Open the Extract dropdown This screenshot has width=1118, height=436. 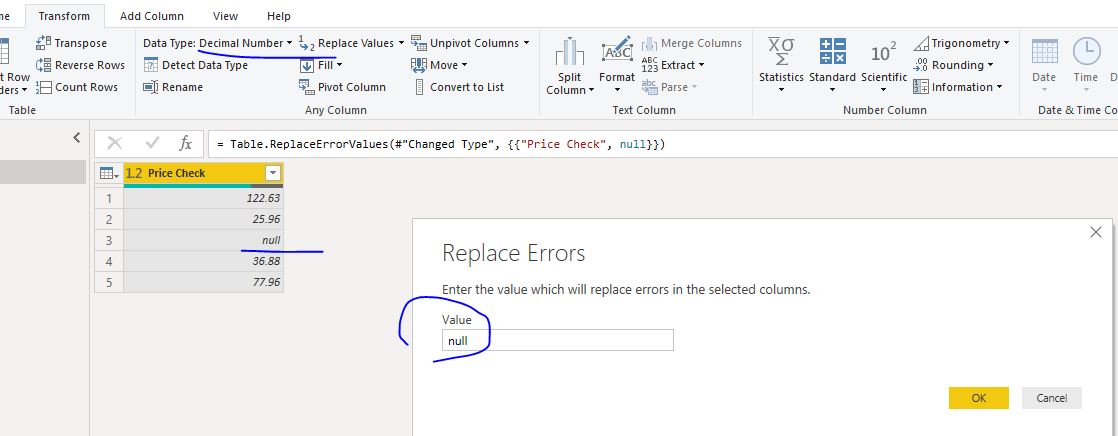coord(673,65)
